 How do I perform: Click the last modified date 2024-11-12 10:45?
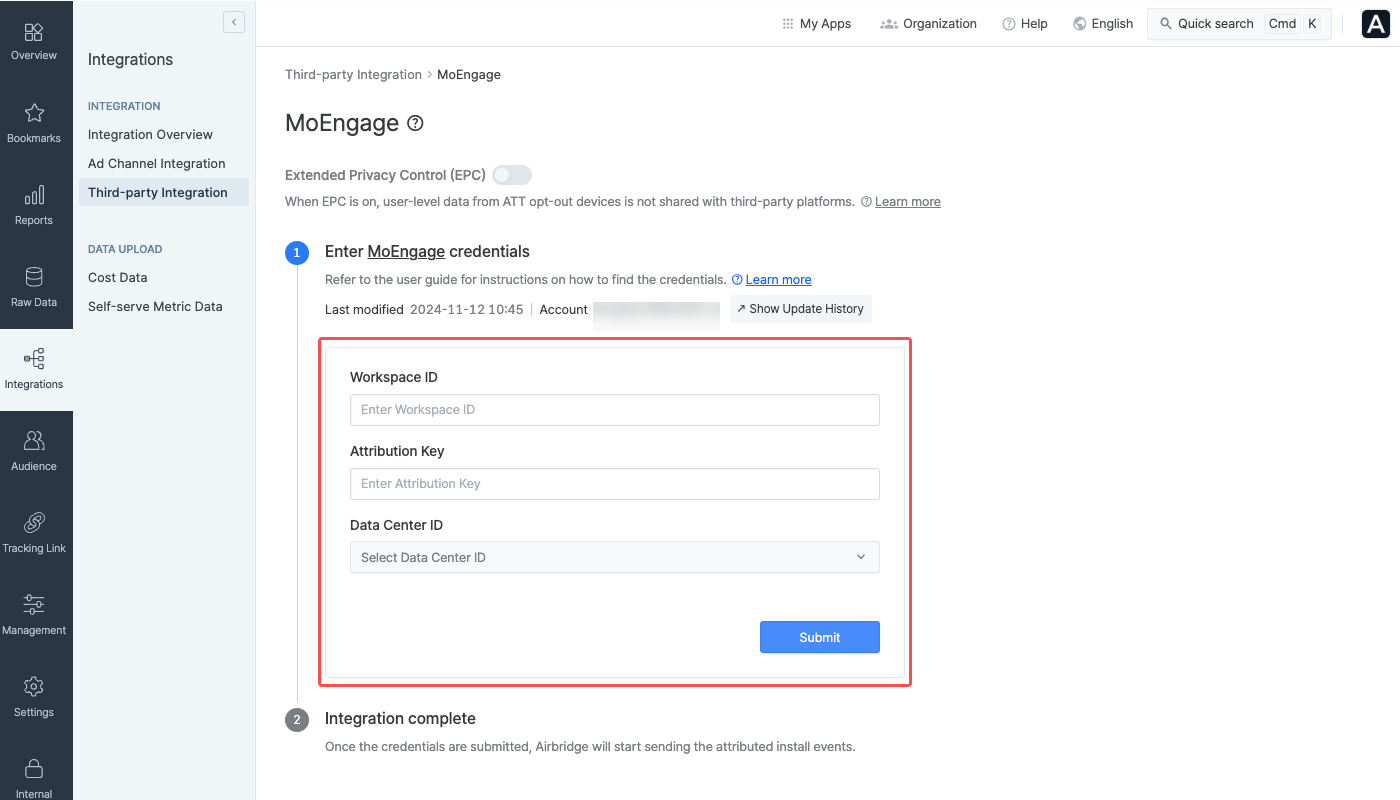pos(467,310)
